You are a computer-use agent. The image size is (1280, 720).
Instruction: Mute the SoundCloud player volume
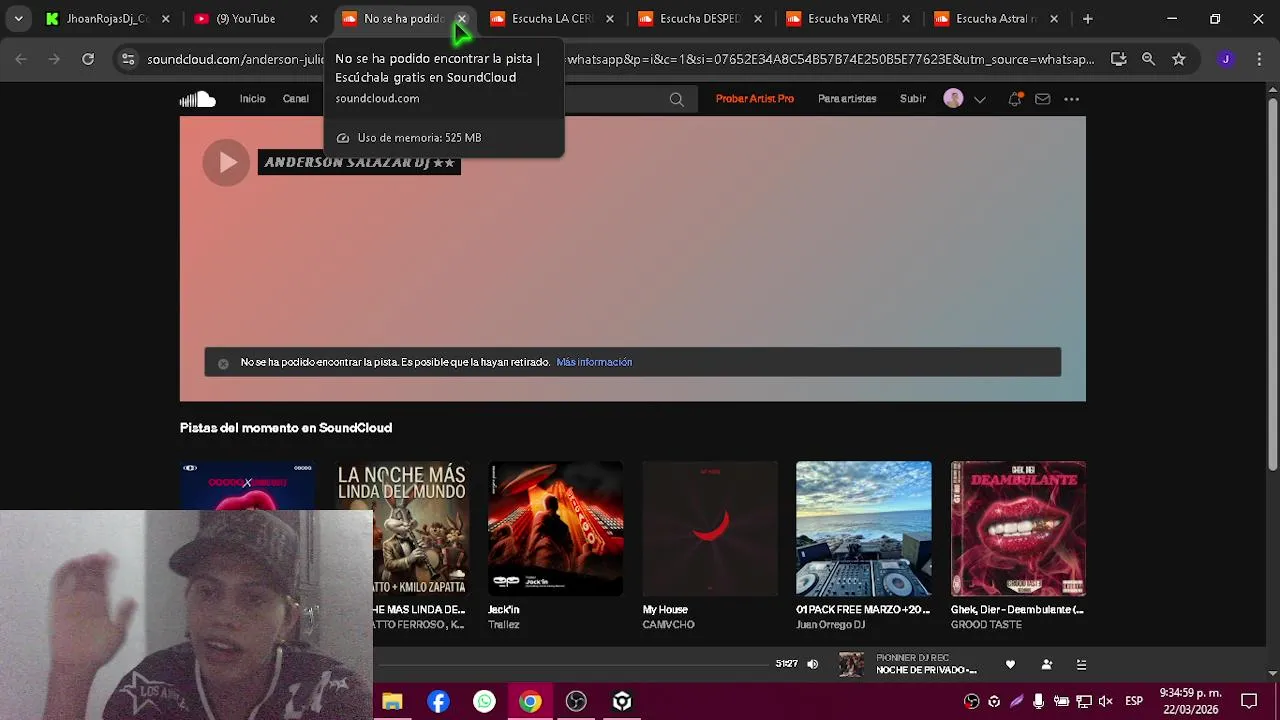812,664
